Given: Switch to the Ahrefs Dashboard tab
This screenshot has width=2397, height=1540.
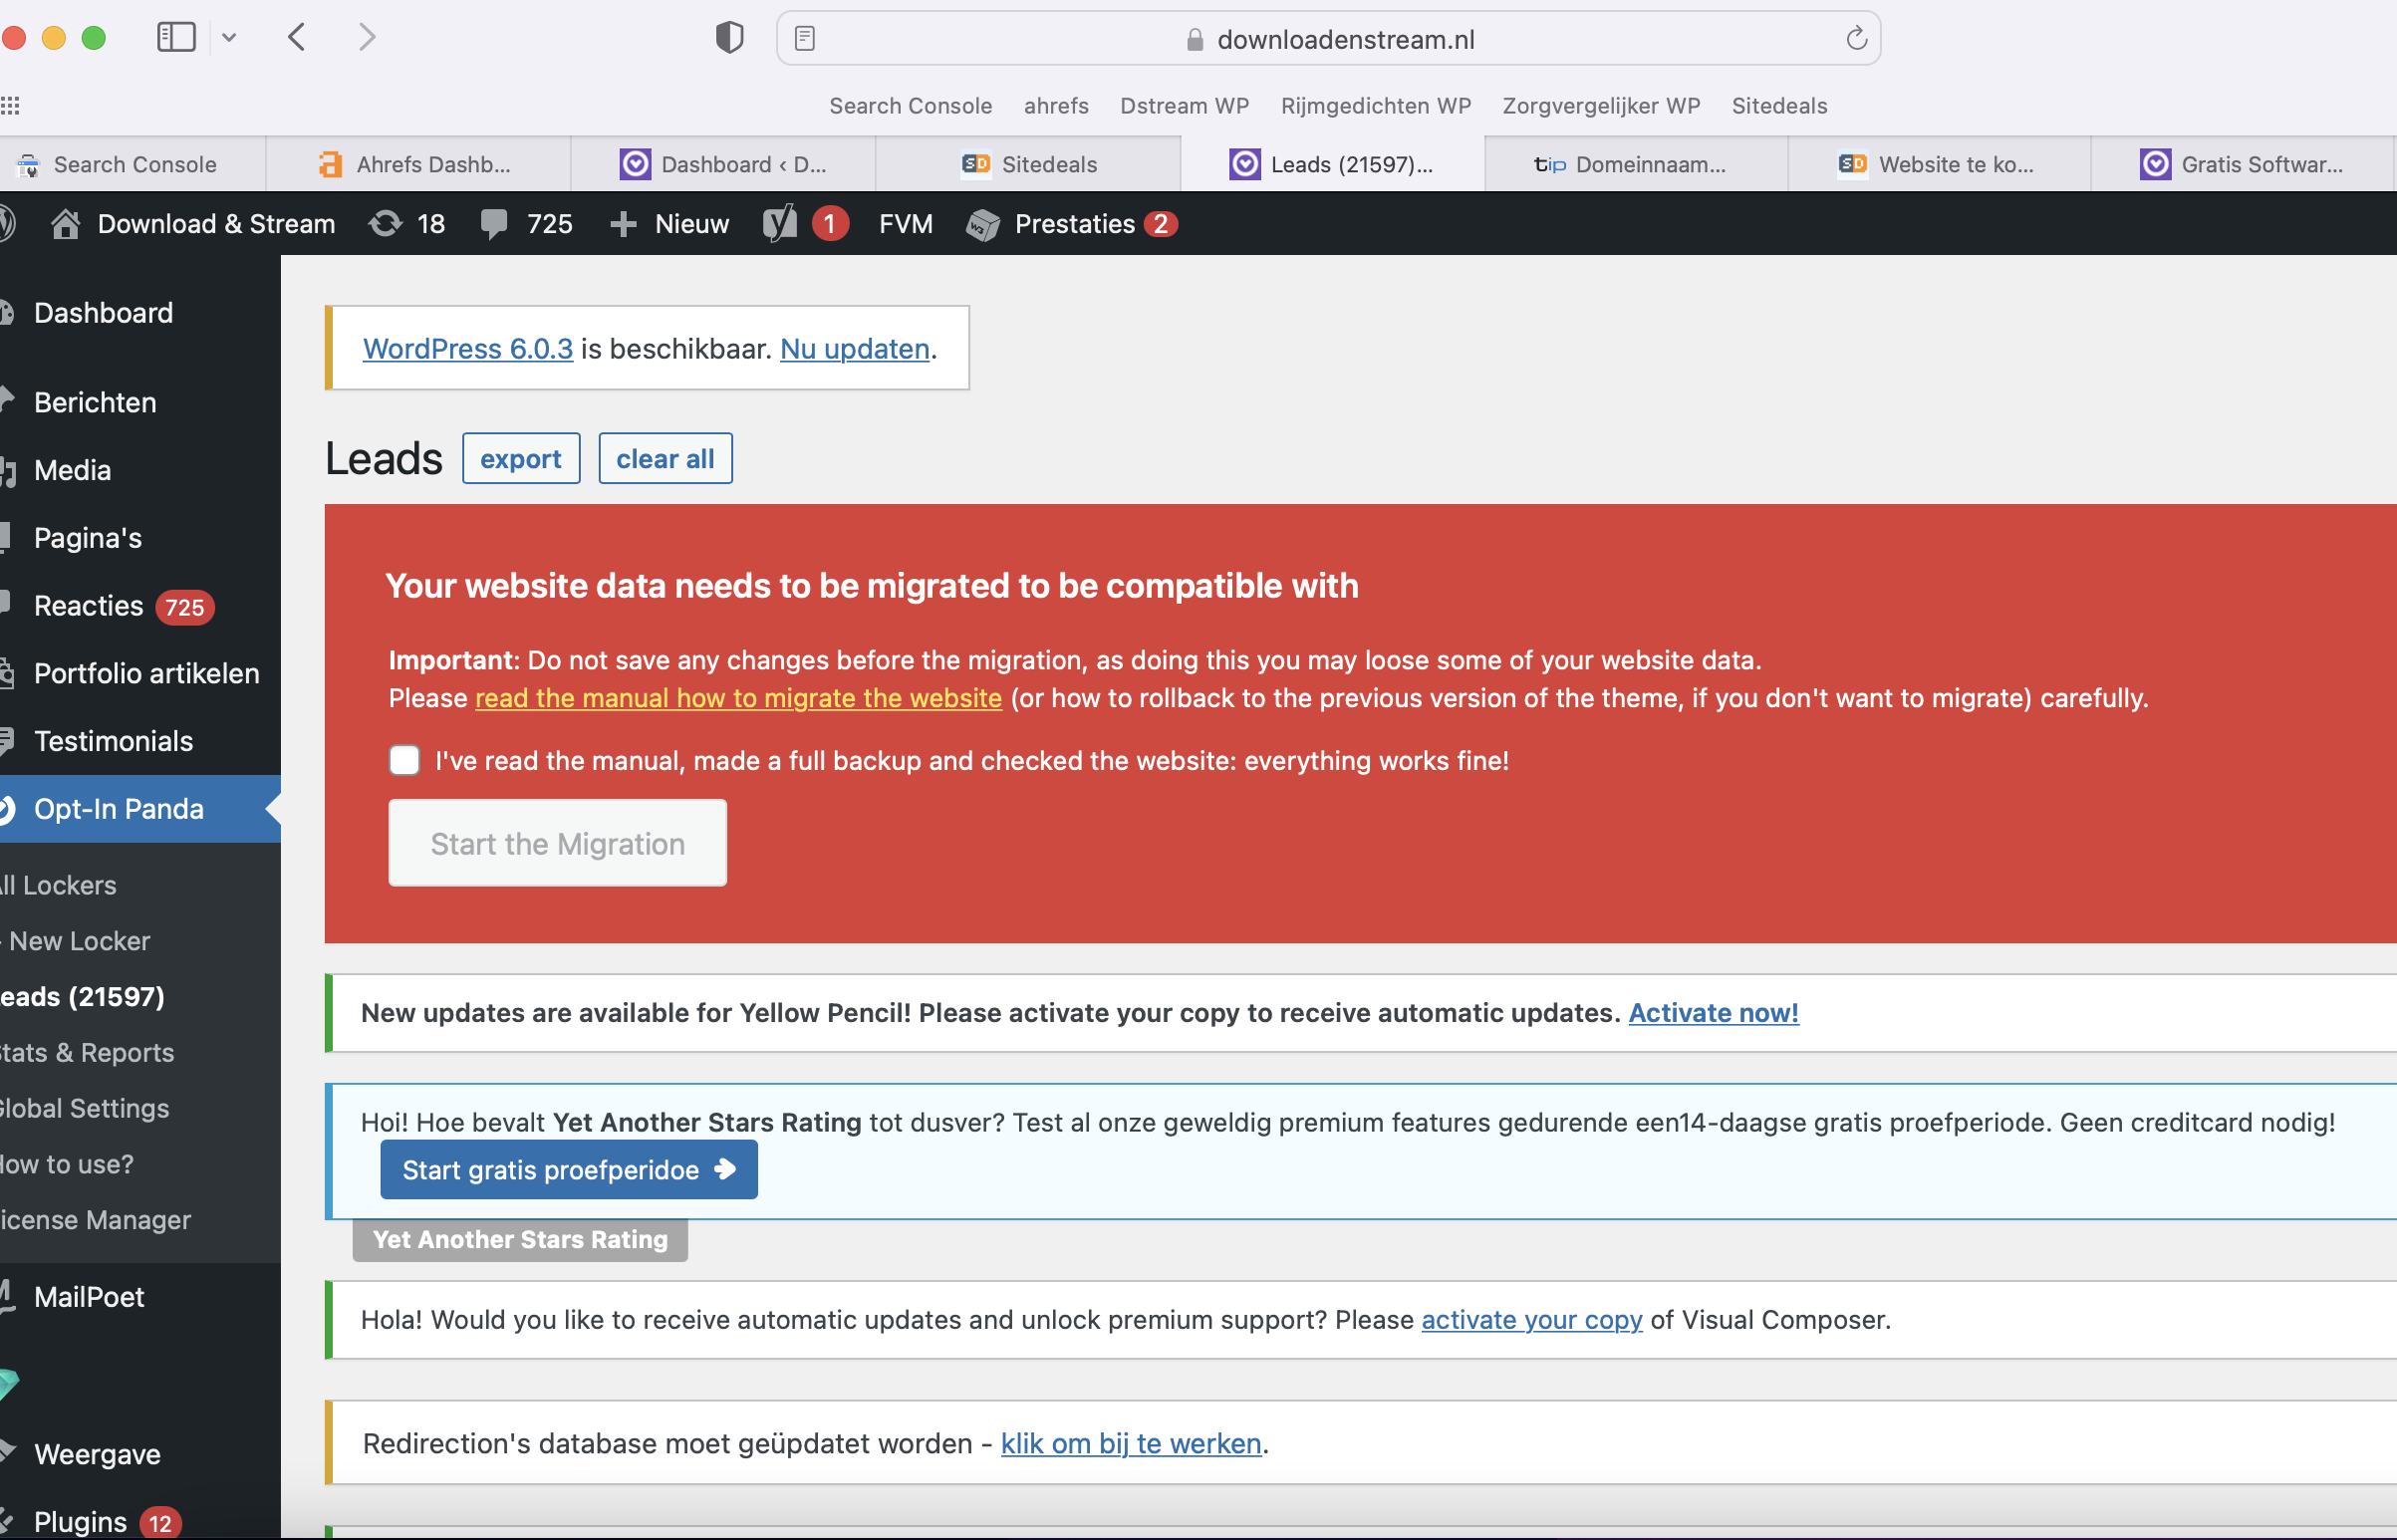Looking at the screenshot, I should (418, 164).
